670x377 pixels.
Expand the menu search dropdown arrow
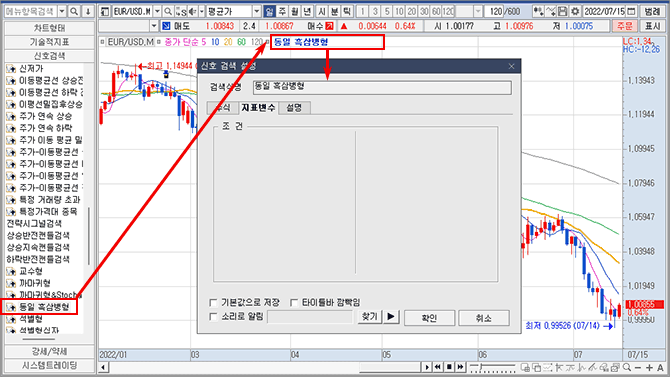click(x=62, y=11)
